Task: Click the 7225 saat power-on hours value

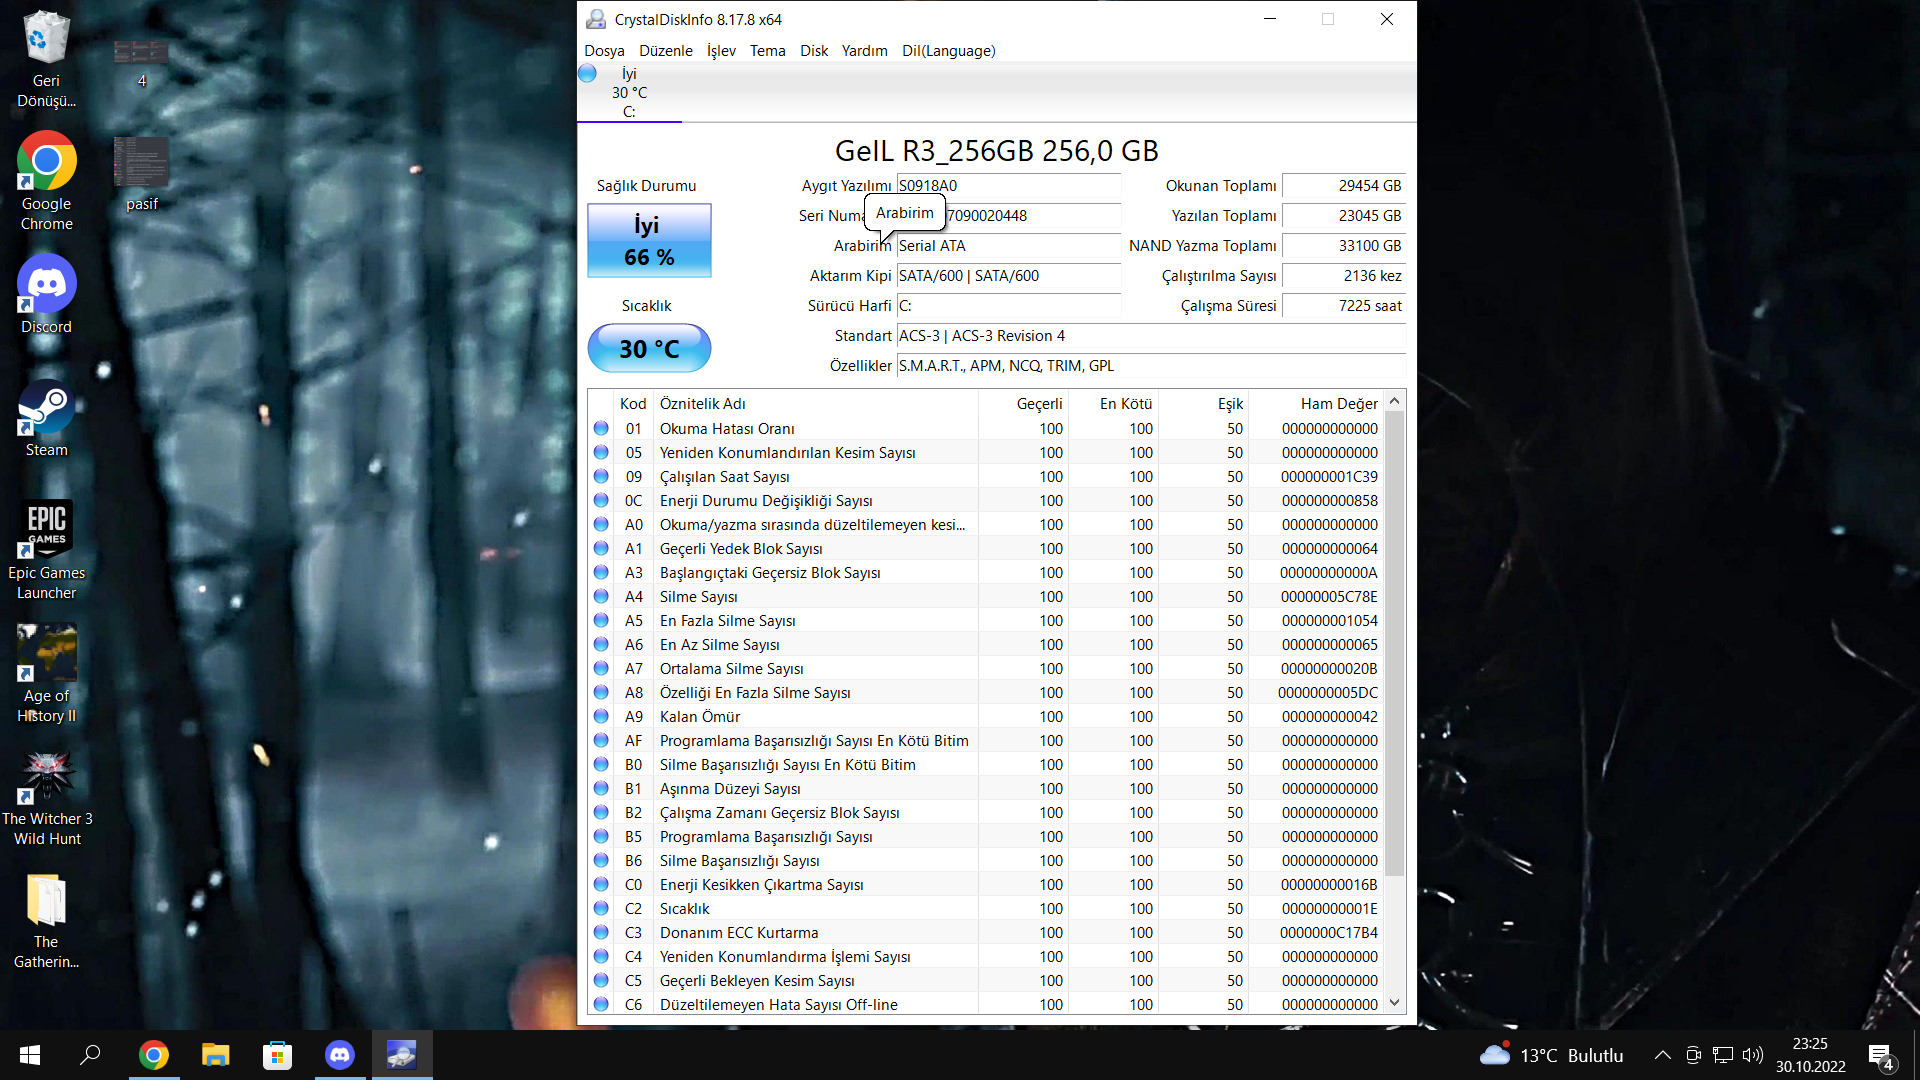Action: point(1343,306)
